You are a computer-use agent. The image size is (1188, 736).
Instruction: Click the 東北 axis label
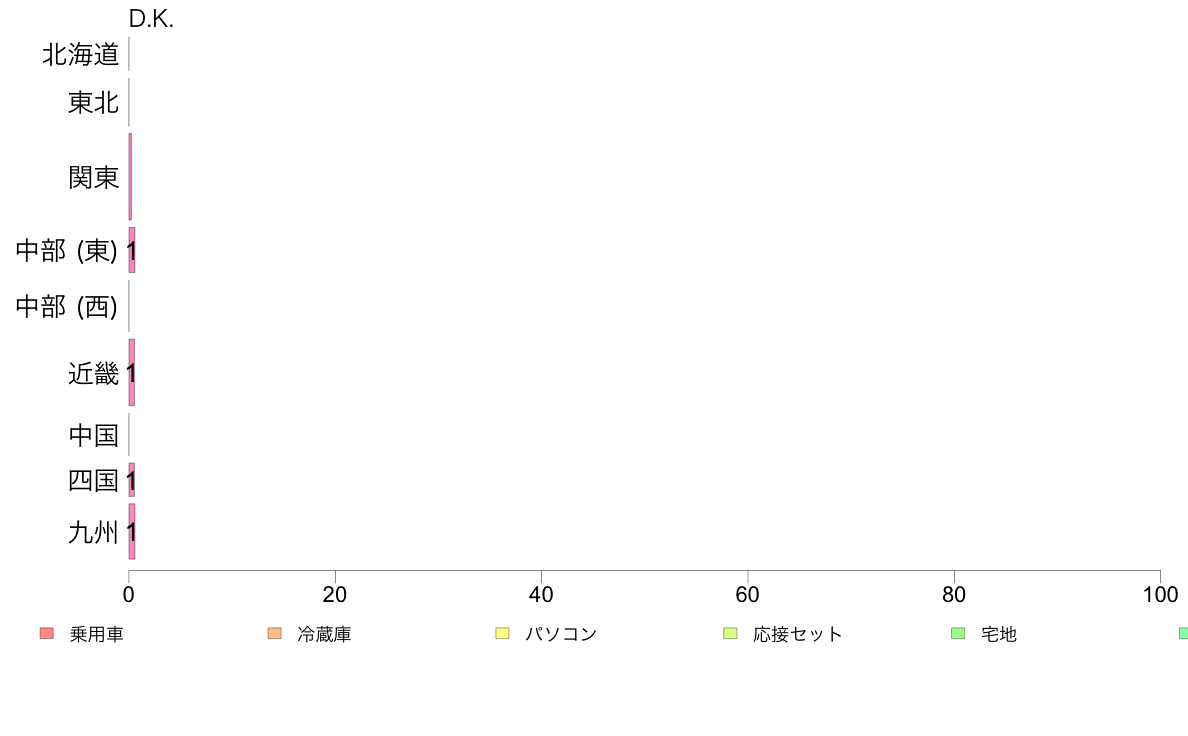point(93,102)
